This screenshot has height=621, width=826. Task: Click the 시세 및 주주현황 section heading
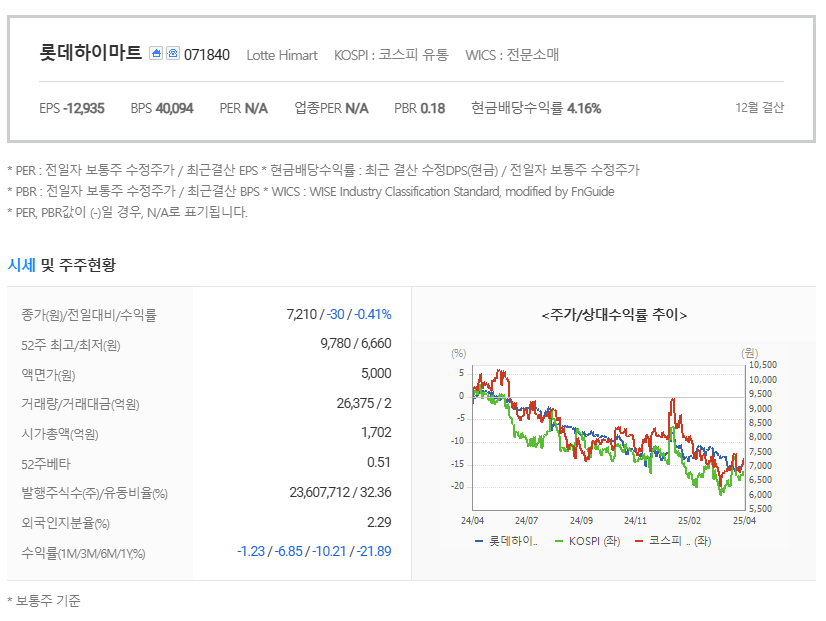pos(61,265)
